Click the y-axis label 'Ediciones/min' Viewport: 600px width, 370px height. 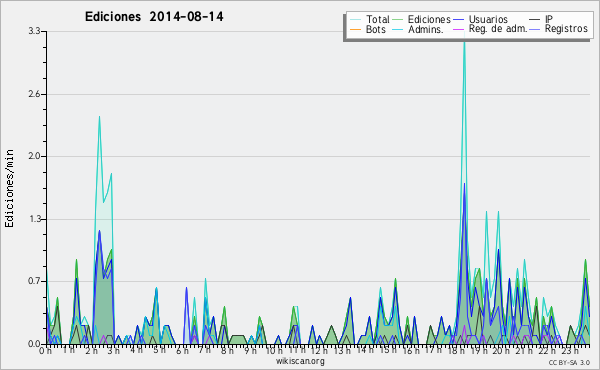[x=9, y=188]
